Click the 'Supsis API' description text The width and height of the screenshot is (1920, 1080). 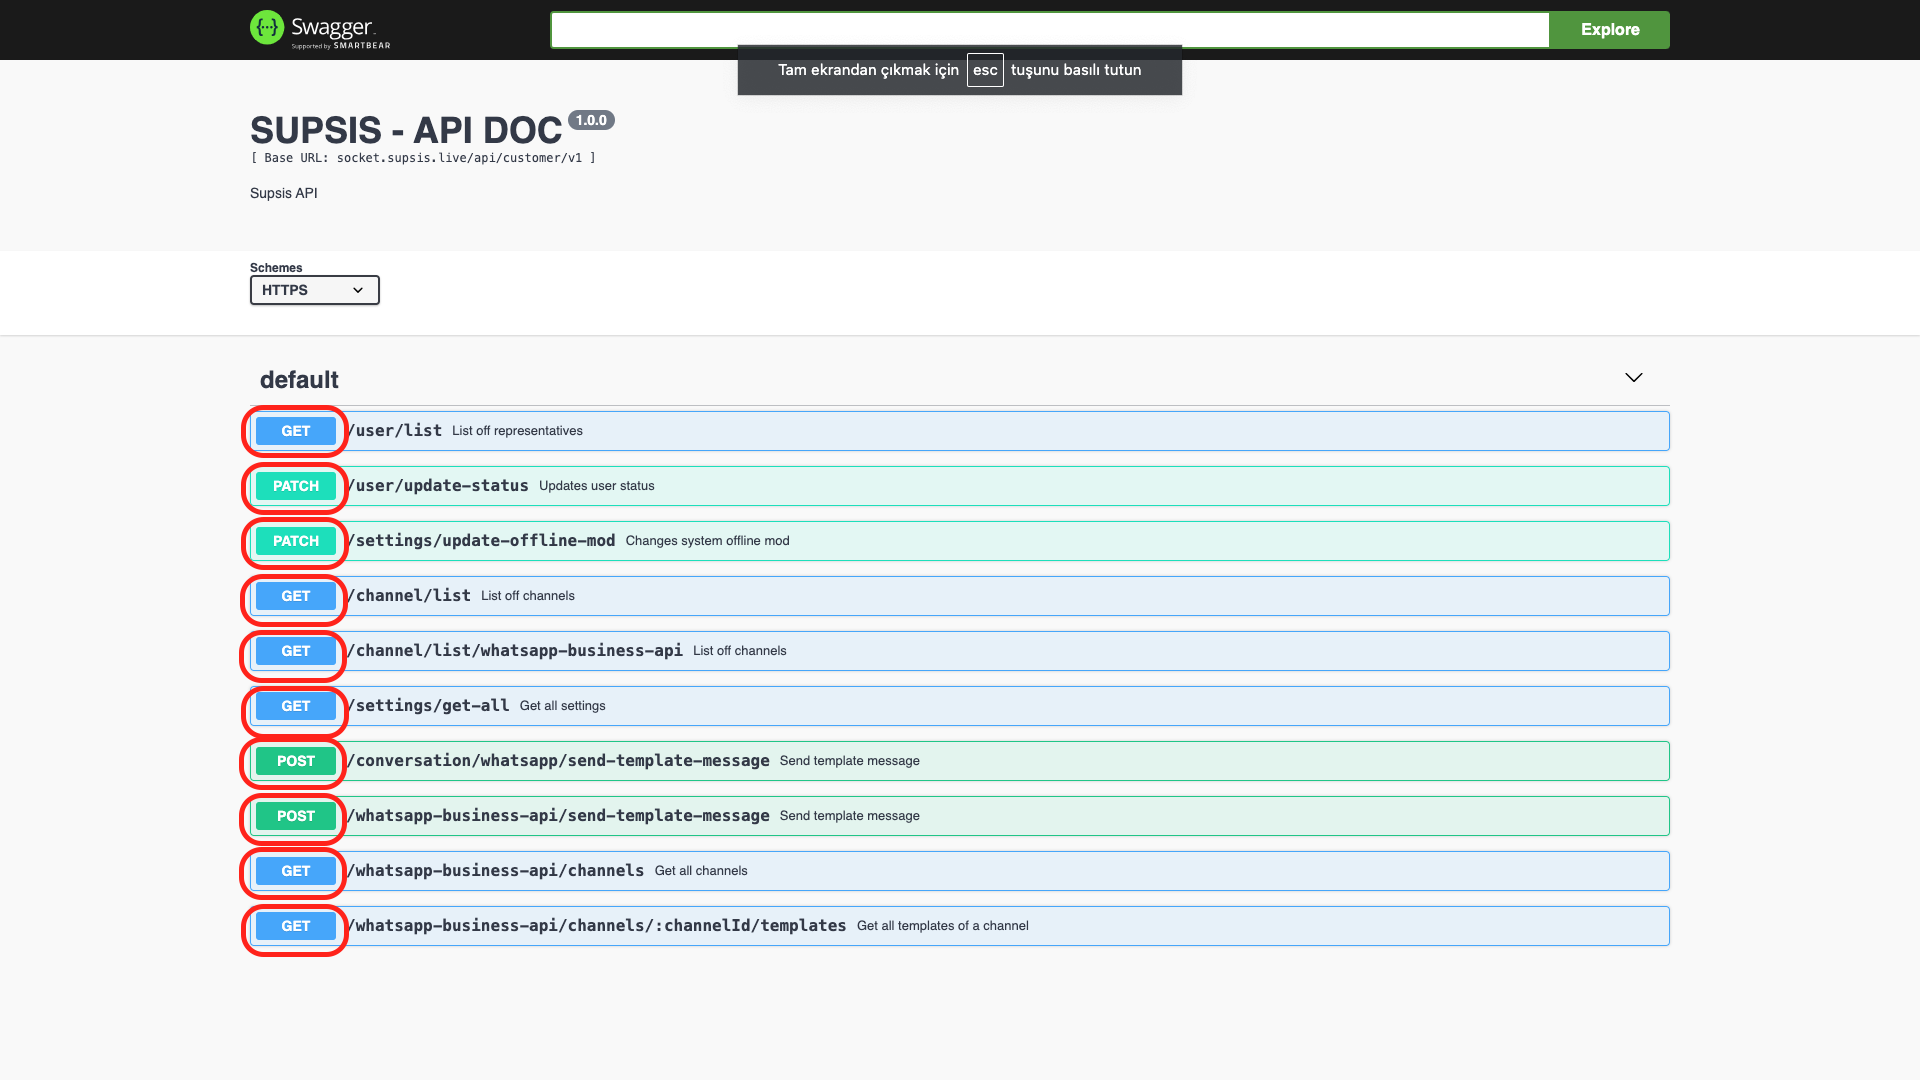[284, 193]
